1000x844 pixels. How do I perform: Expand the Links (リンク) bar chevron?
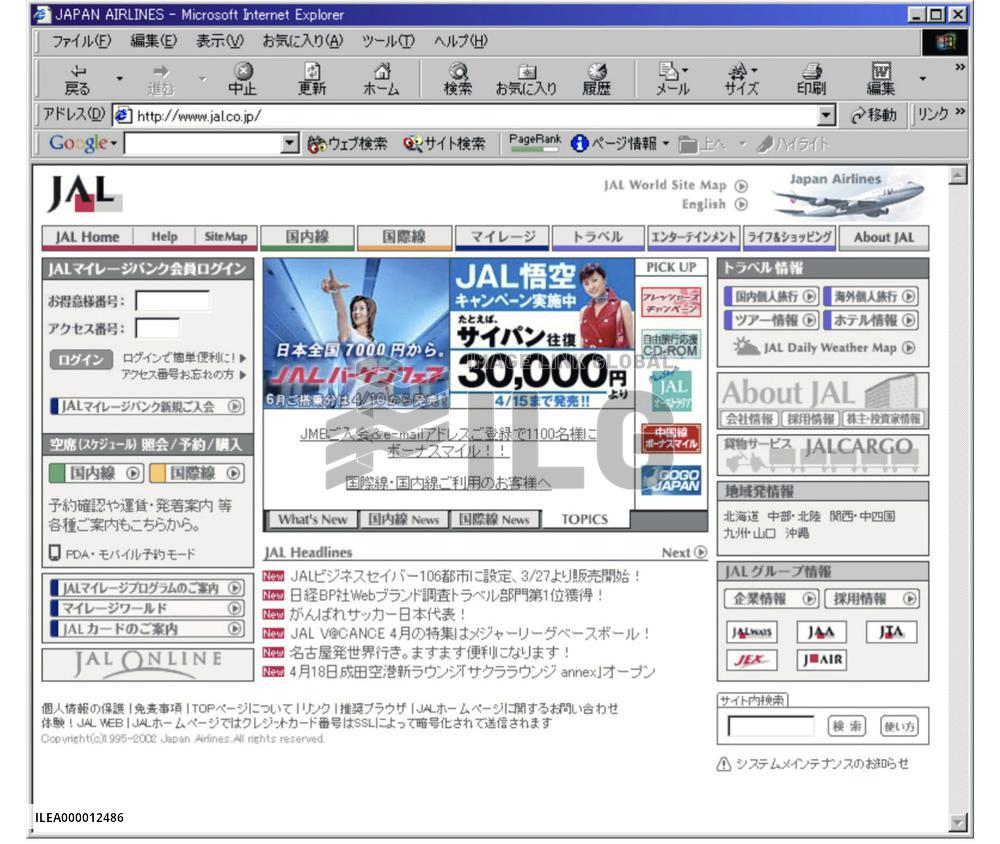[960, 112]
